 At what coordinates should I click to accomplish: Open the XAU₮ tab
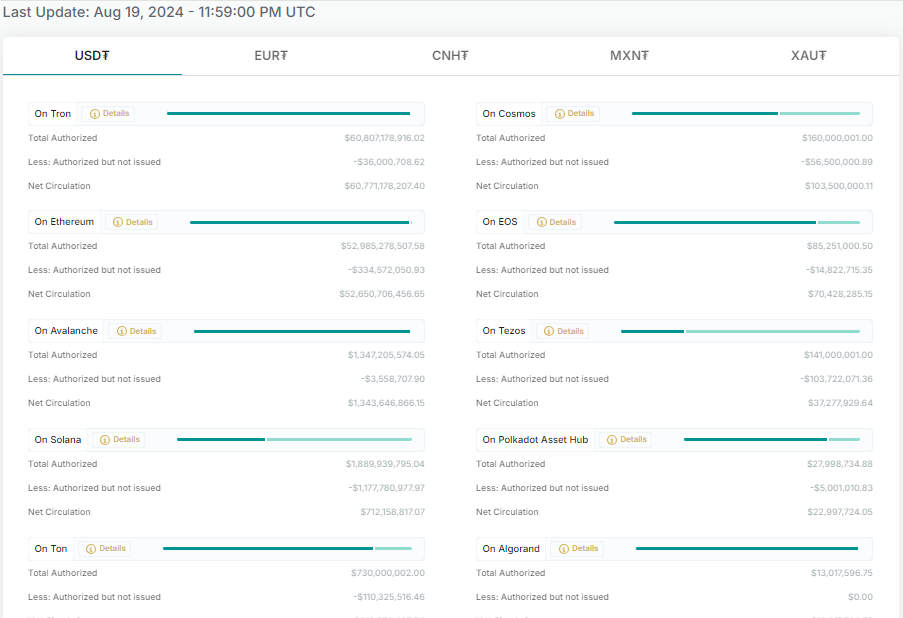pyautogui.click(x=808, y=56)
